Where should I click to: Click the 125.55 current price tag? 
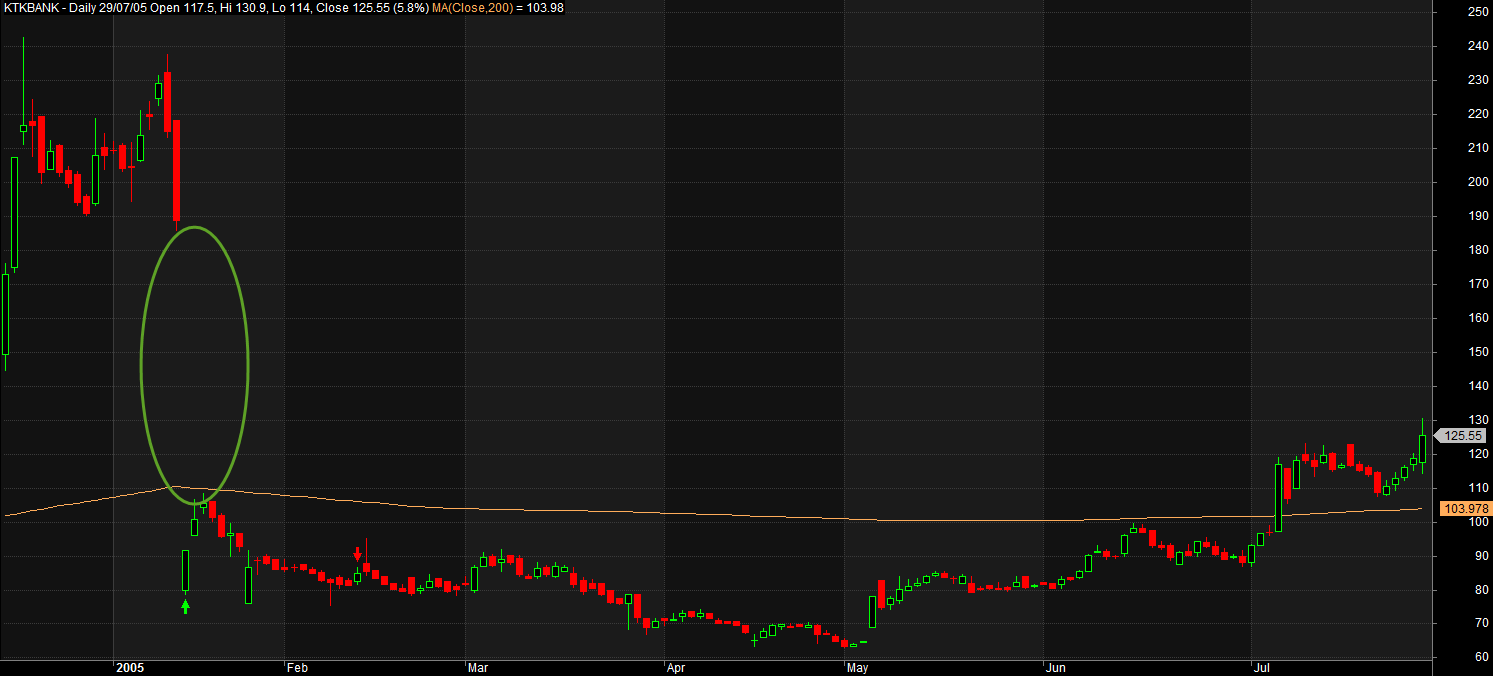[1463, 436]
